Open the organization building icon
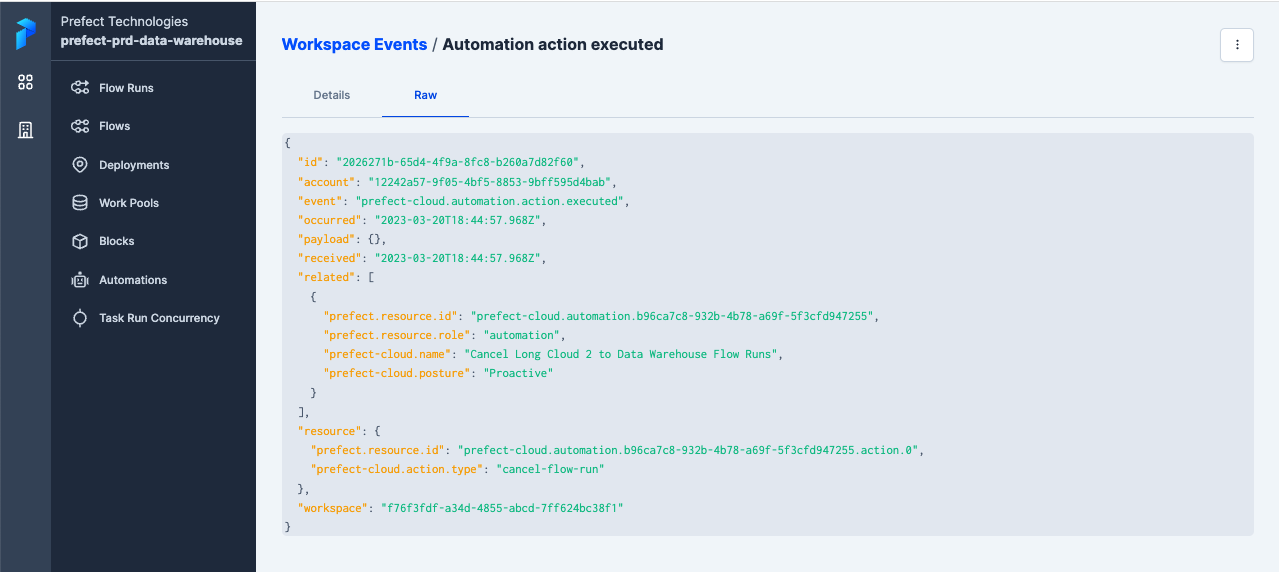 (25, 130)
